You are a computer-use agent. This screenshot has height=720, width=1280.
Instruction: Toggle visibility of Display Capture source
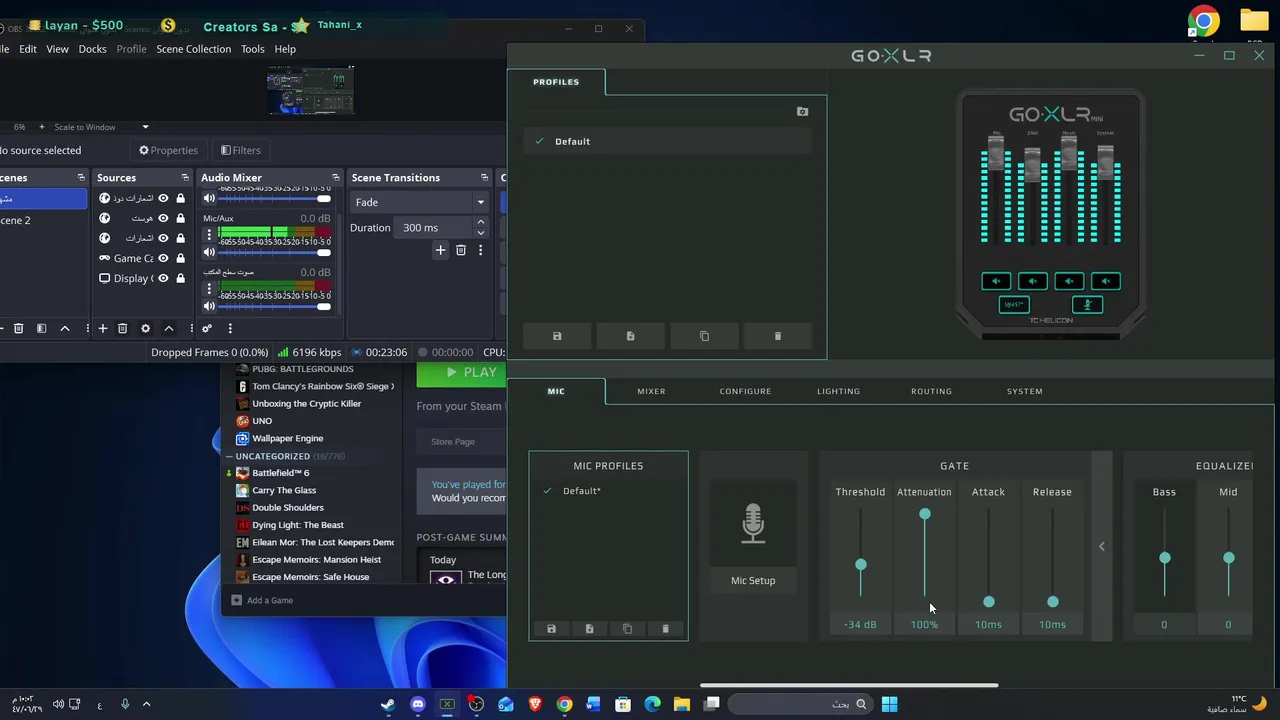click(x=163, y=278)
